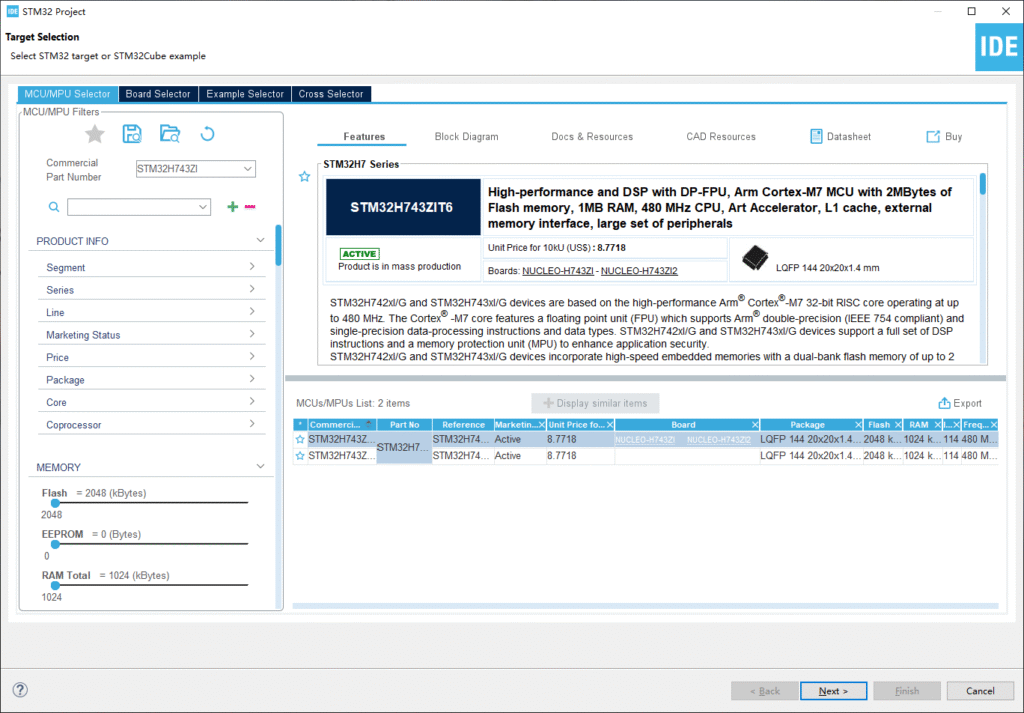Open the Block Diagram tab
1024x713 pixels.
466,136
